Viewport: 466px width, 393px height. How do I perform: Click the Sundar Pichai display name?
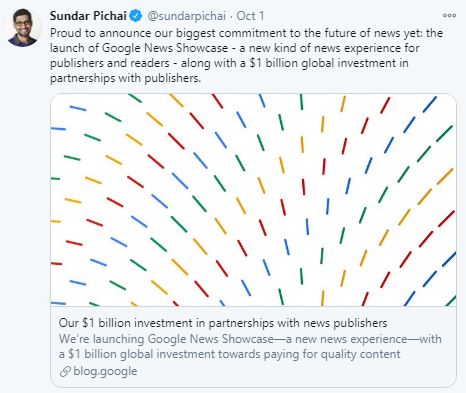(x=88, y=16)
